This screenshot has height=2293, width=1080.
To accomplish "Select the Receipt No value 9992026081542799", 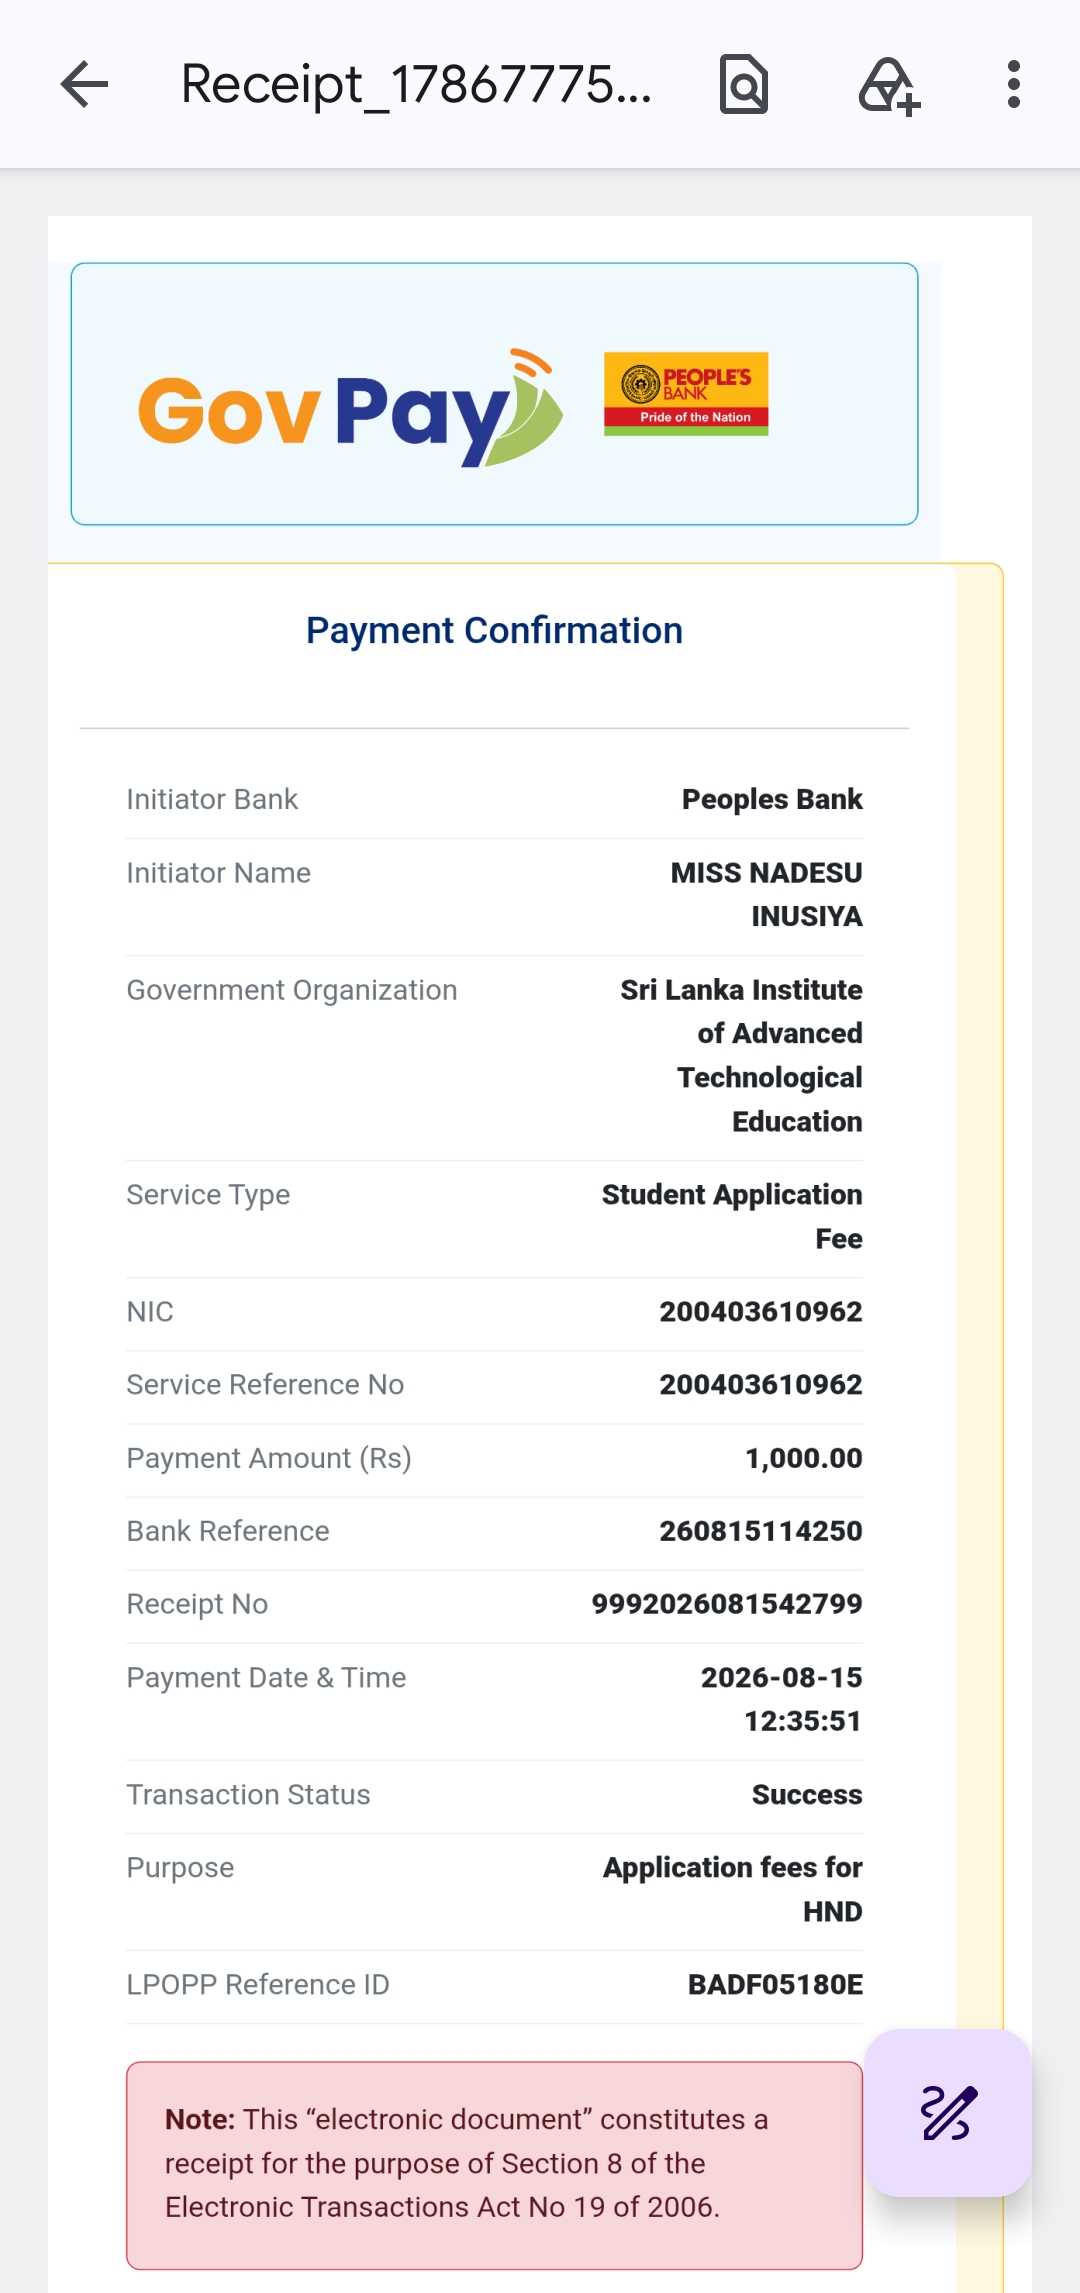I will 727,1604.
